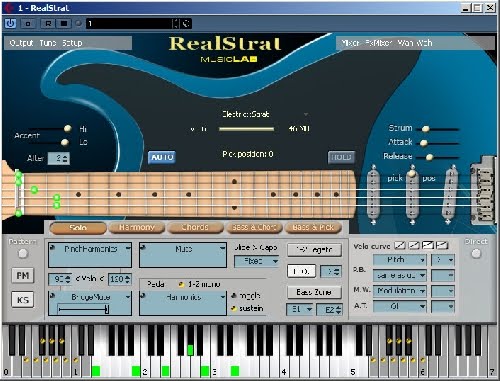
Task: Open the Pitch P.B. dropdown
Action: tap(400, 260)
